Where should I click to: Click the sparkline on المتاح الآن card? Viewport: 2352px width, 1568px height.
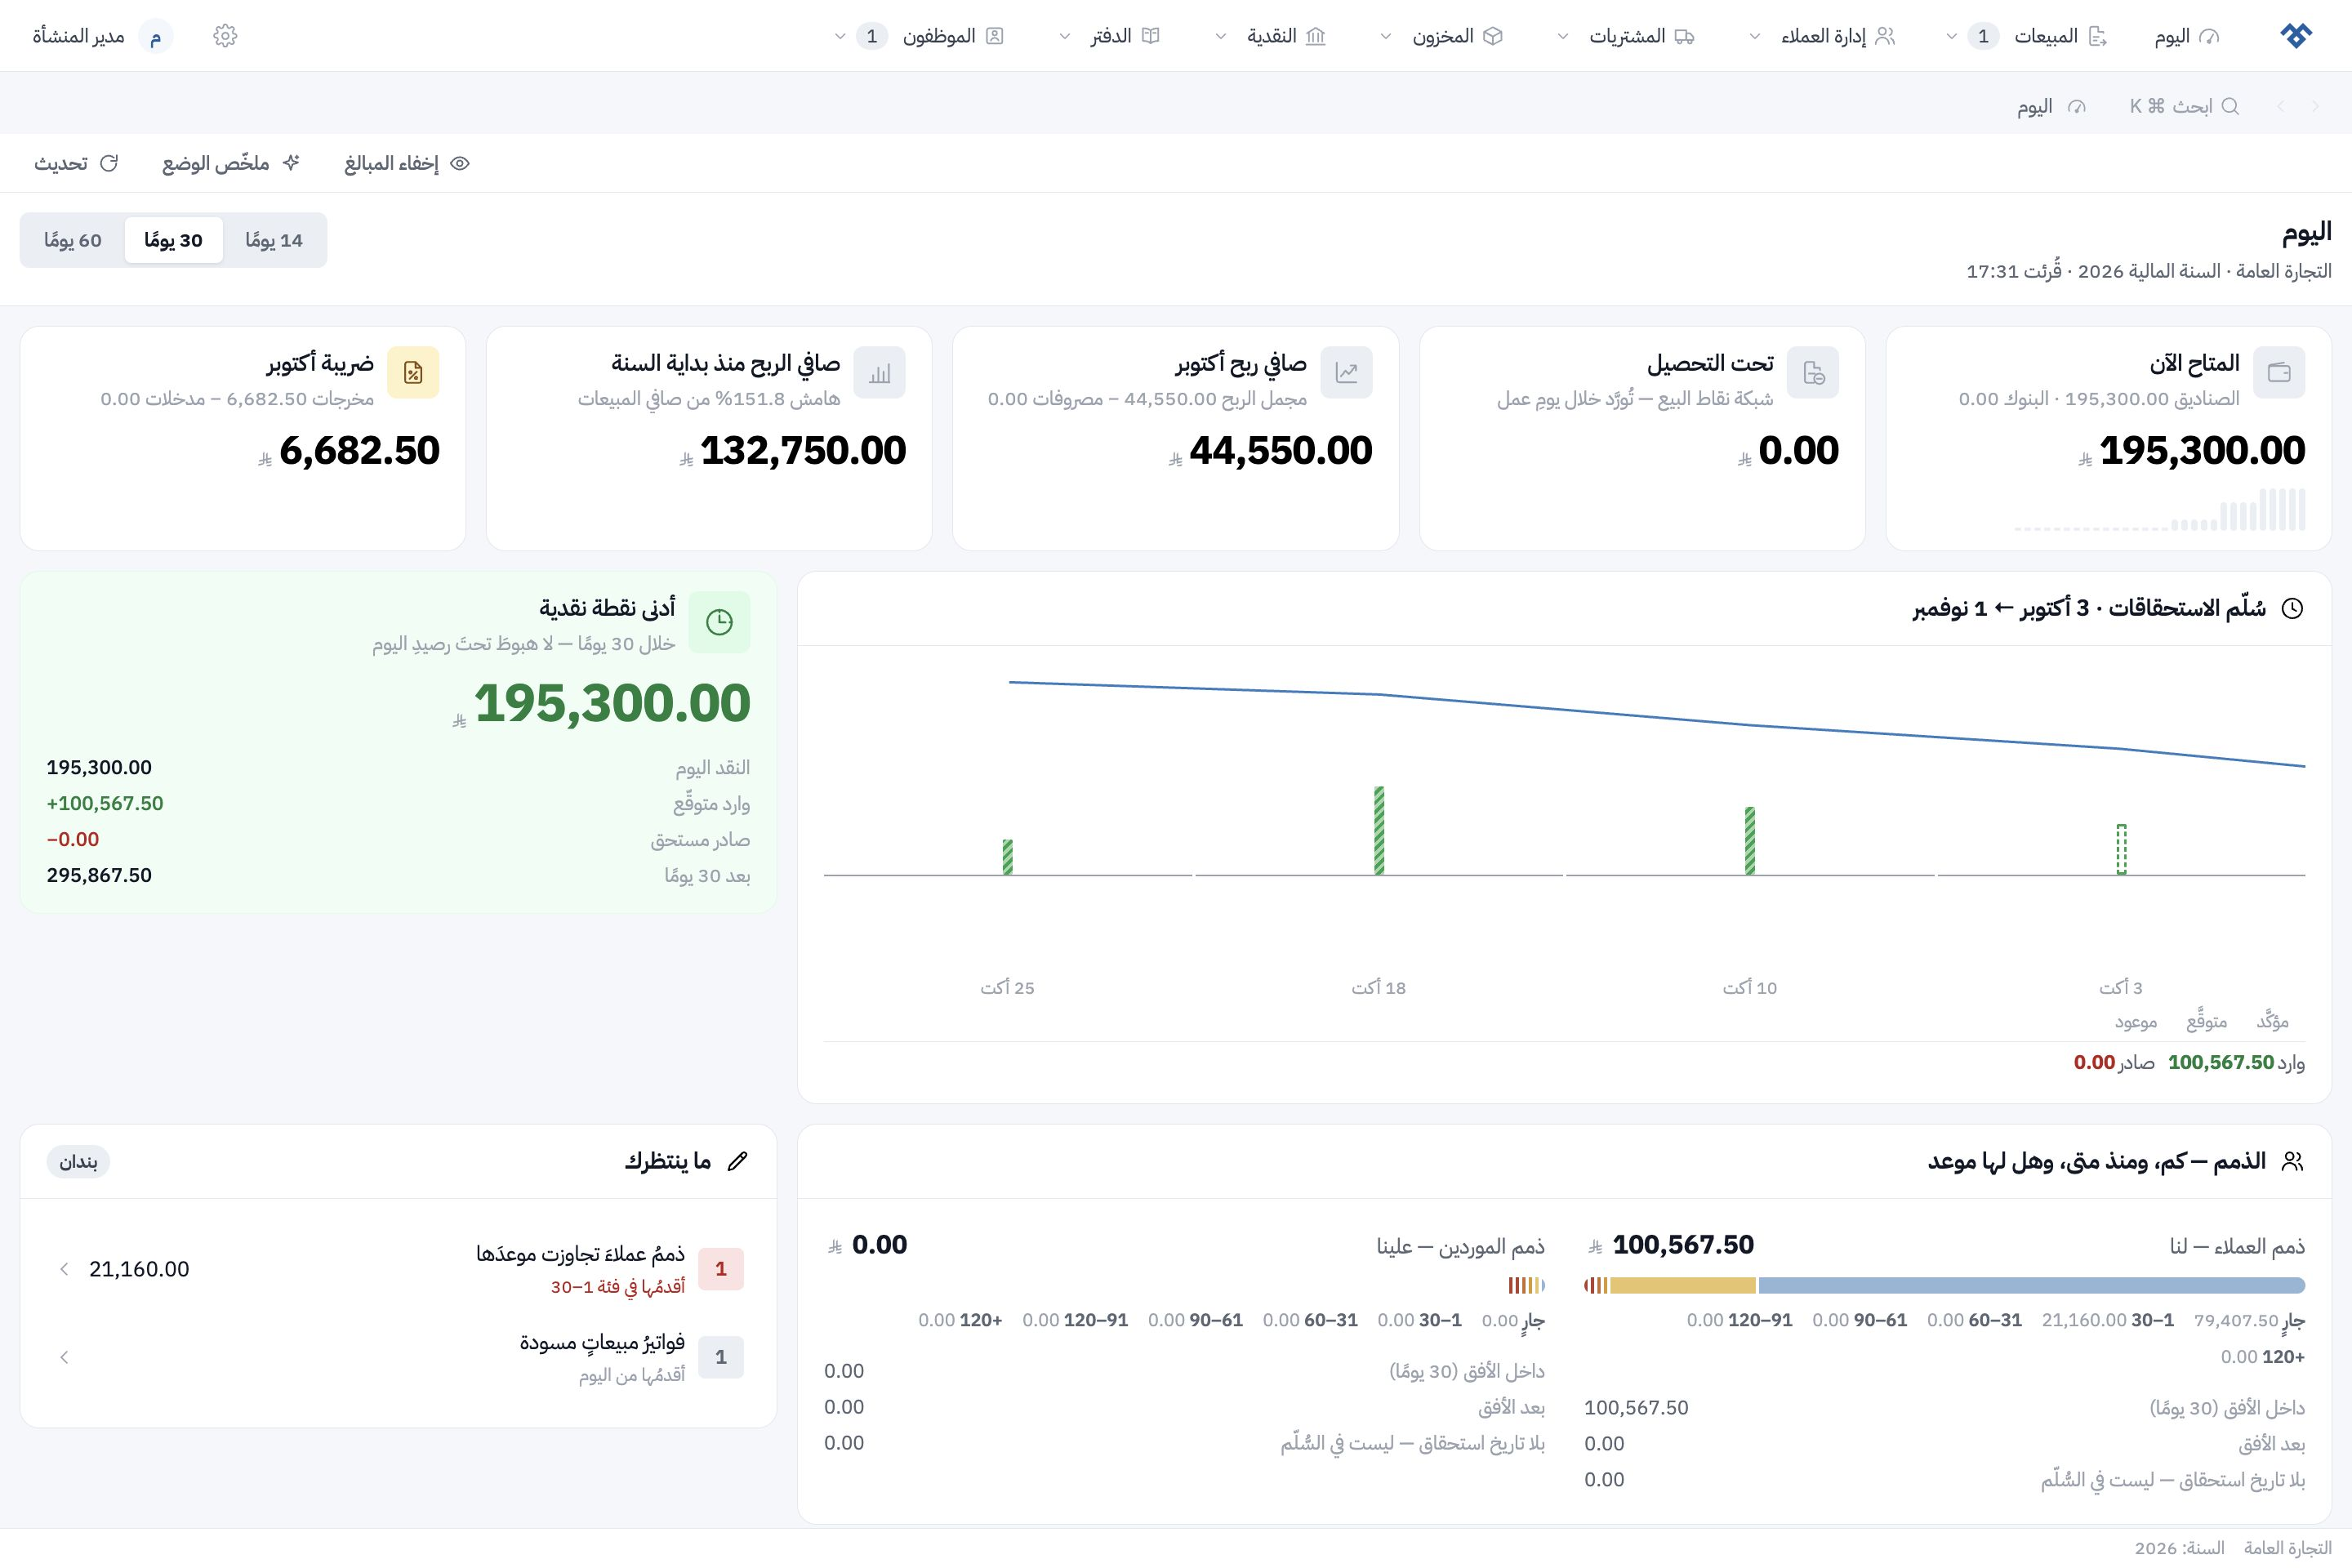[2160, 509]
